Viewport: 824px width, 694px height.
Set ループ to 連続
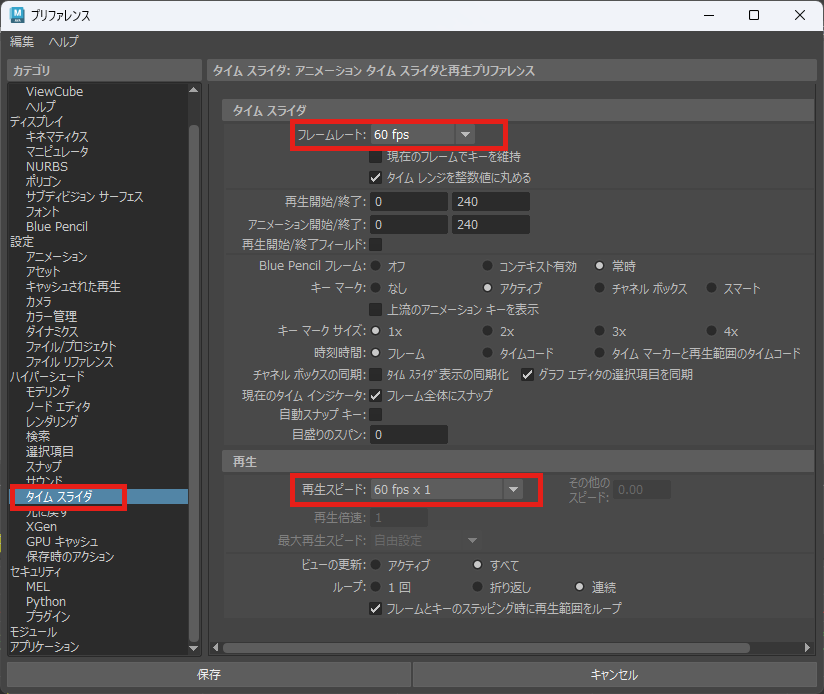point(580,586)
